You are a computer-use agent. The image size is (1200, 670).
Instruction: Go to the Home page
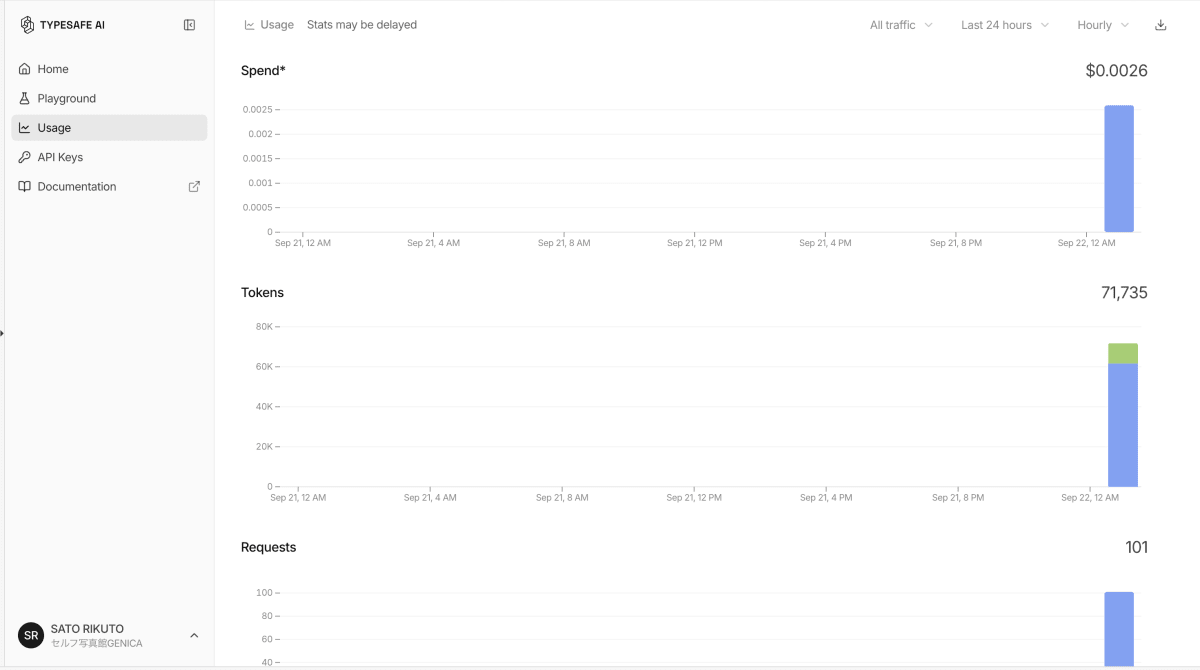pos(109,69)
